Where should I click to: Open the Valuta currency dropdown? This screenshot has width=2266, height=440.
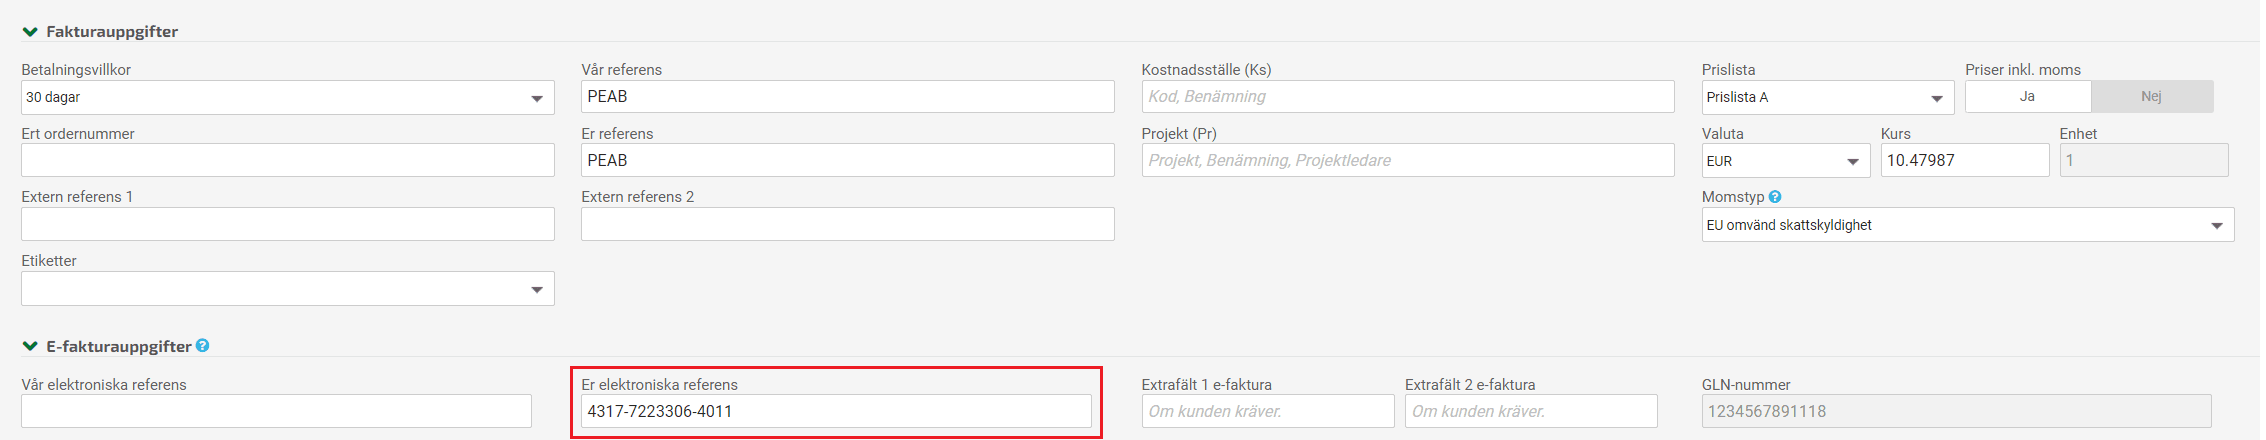(1786, 161)
